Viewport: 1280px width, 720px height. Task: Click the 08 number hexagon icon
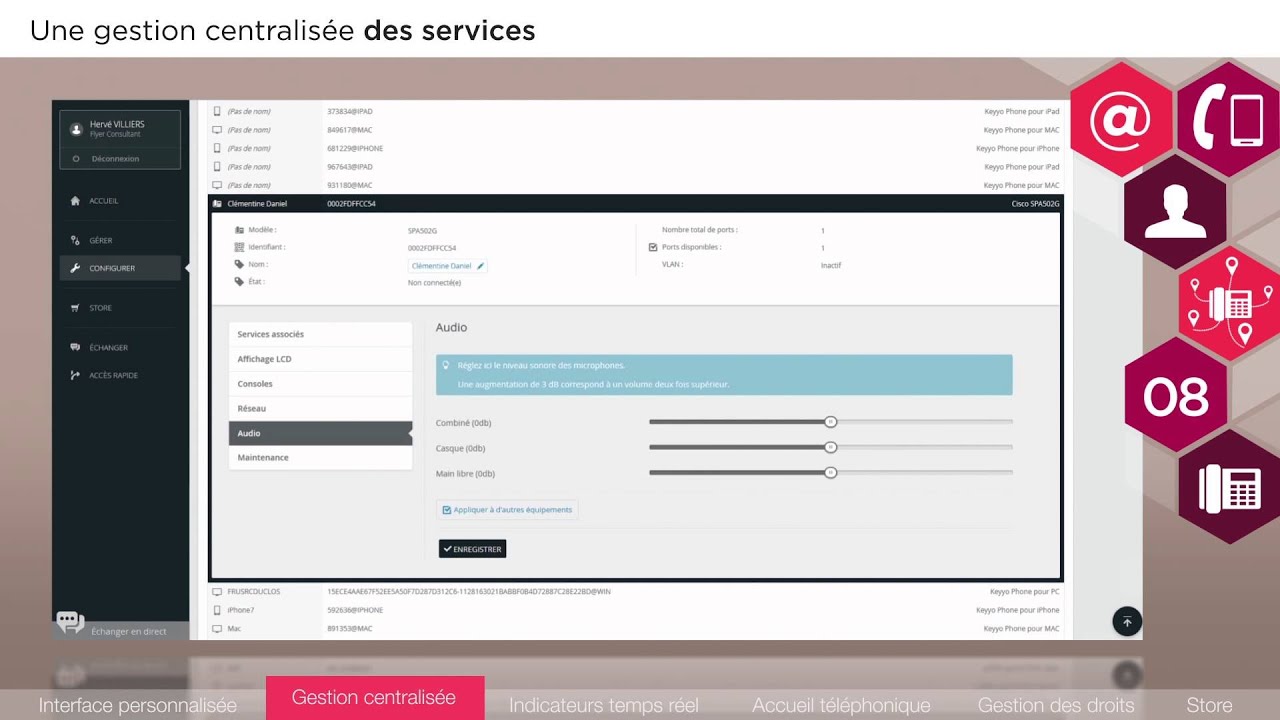pos(1176,396)
